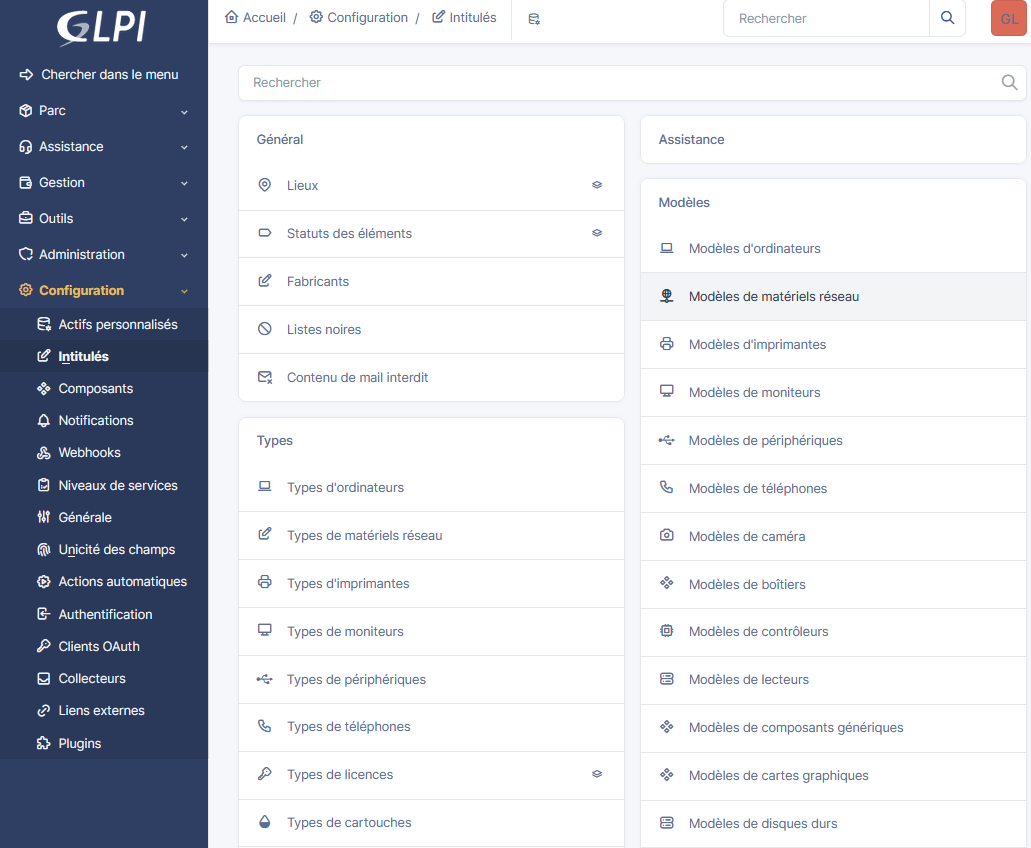Click the camera icon beside Modèles de caméra

(667, 535)
